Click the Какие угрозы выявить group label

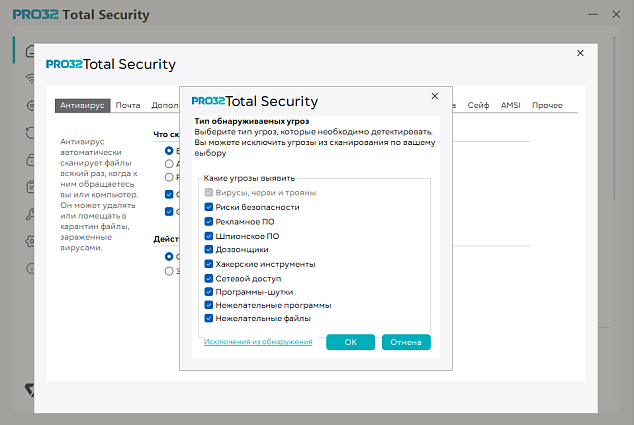click(249, 178)
